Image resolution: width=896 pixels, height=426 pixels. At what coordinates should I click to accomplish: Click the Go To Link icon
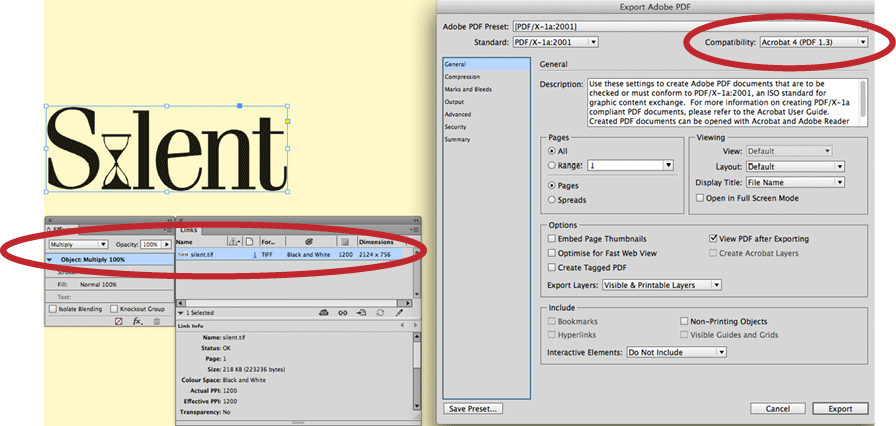362,312
